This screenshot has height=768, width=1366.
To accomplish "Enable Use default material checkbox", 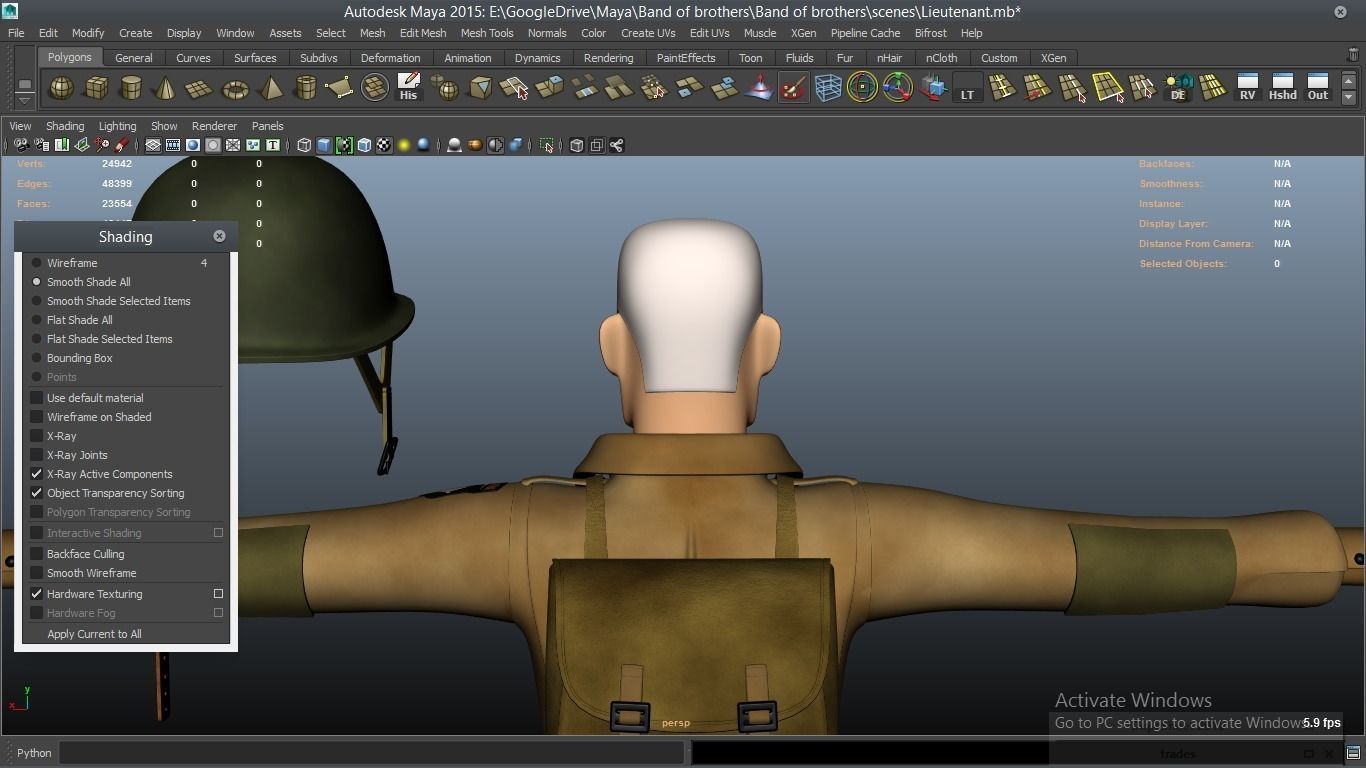I will [37, 398].
